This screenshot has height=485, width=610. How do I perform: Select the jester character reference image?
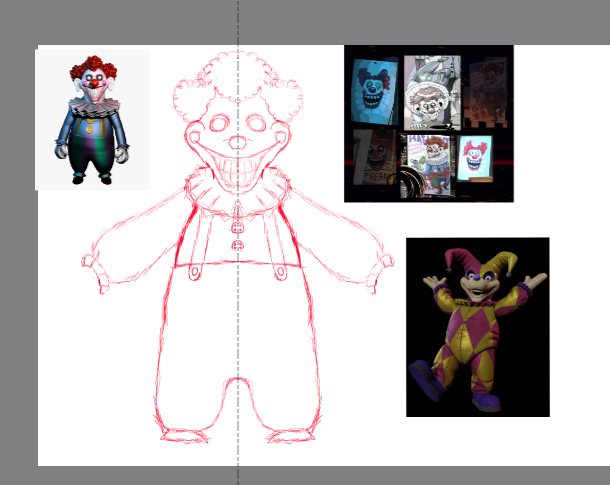[478, 327]
